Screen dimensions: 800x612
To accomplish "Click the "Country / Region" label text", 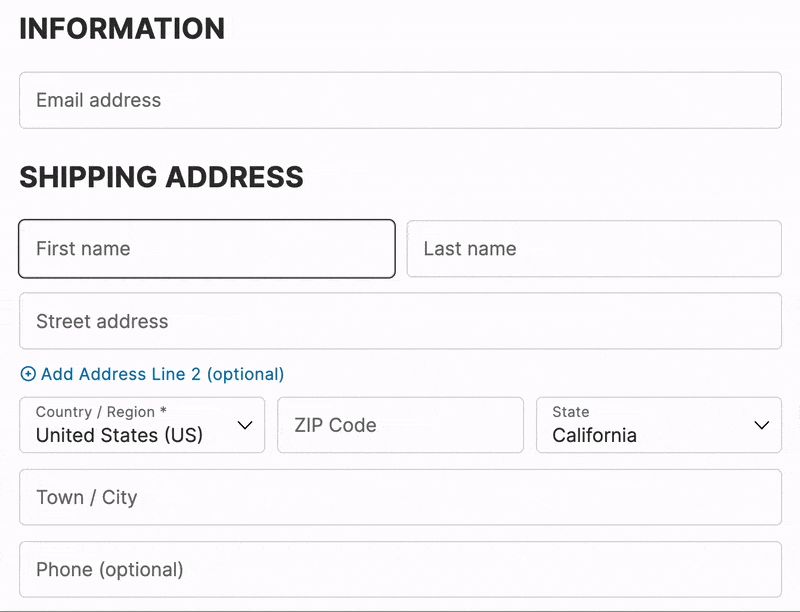I will point(95,412).
